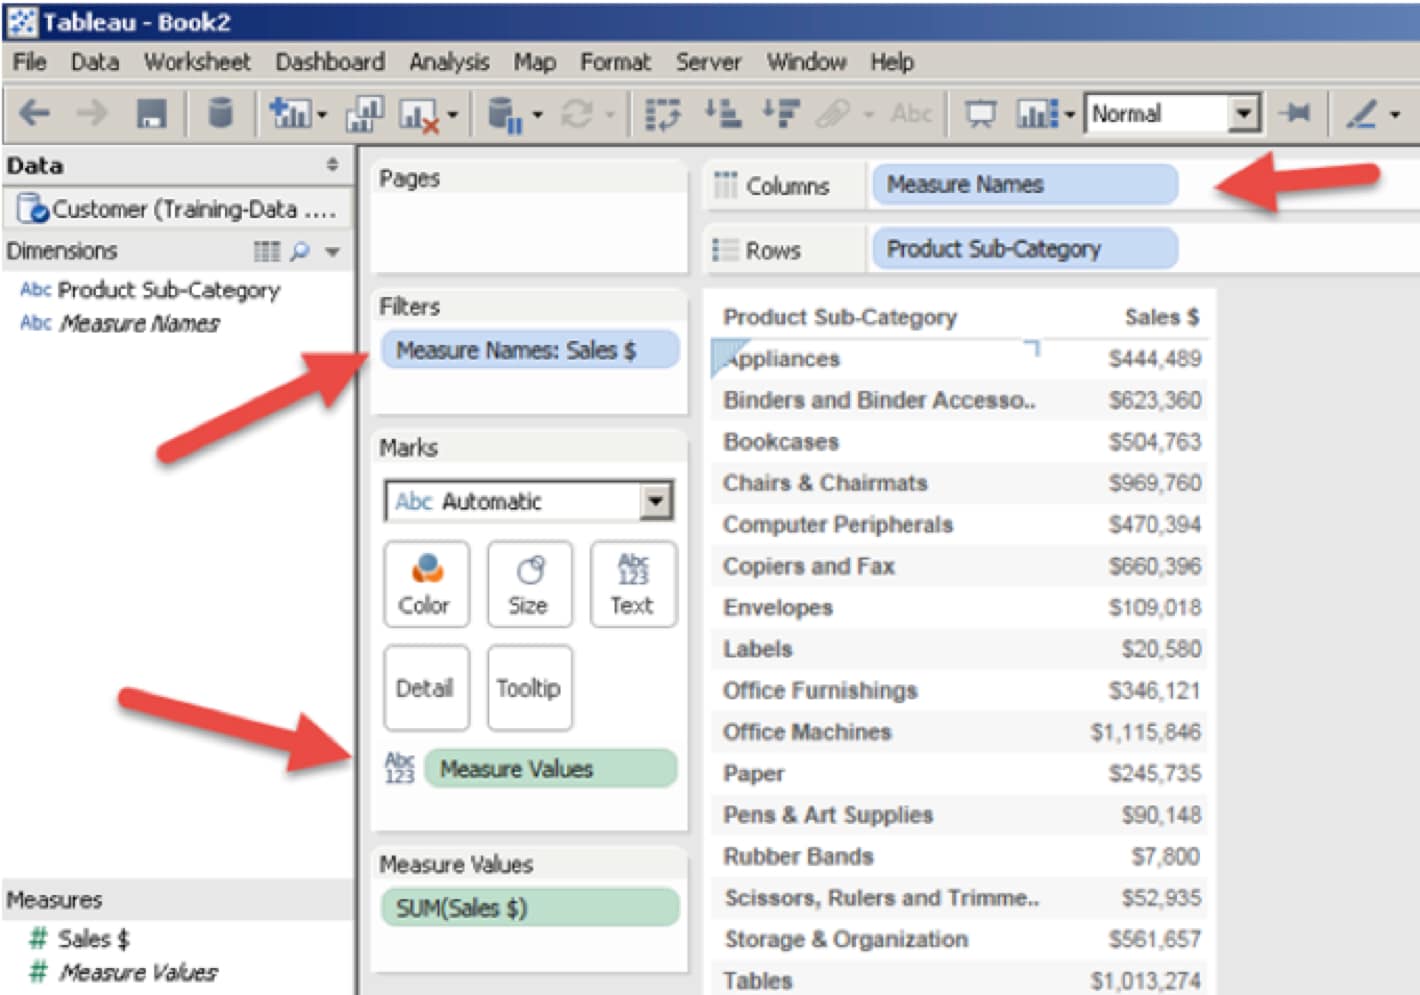1420x995 pixels.
Task: Open the Normal fit dropdown
Action: tap(1243, 114)
